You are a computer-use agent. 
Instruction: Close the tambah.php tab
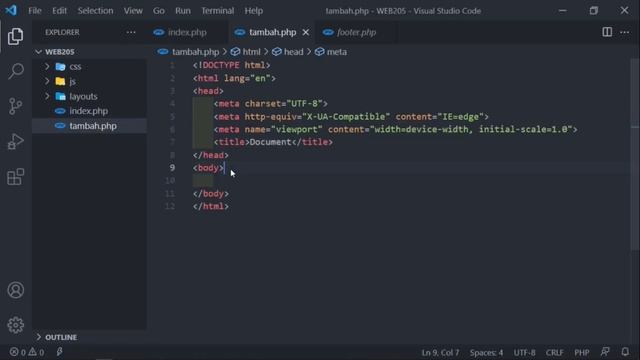(306, 32)
